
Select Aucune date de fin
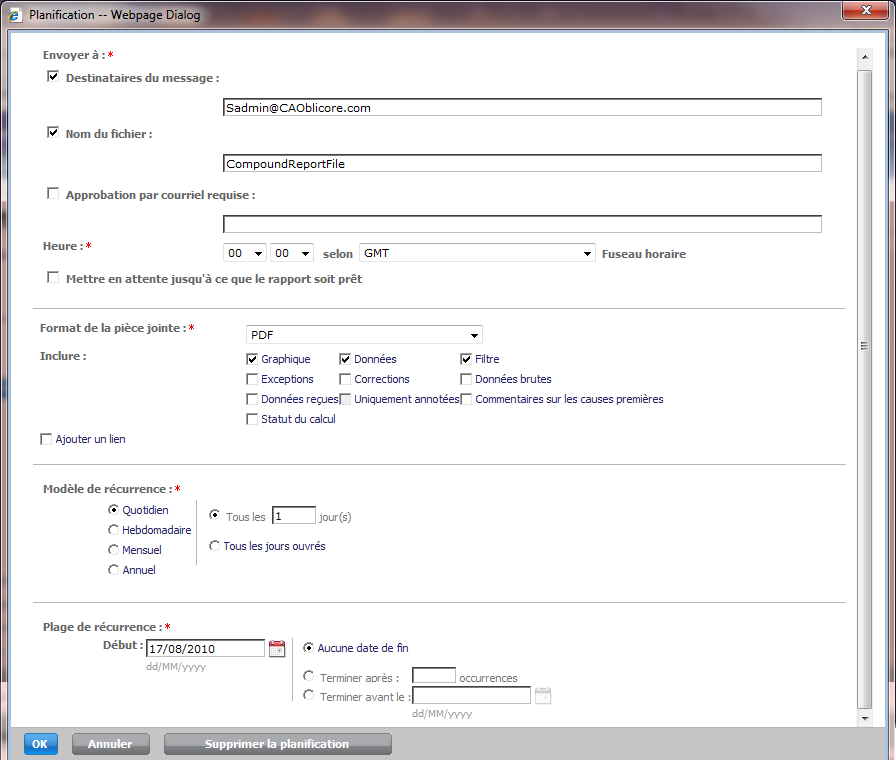pos(308,647)
